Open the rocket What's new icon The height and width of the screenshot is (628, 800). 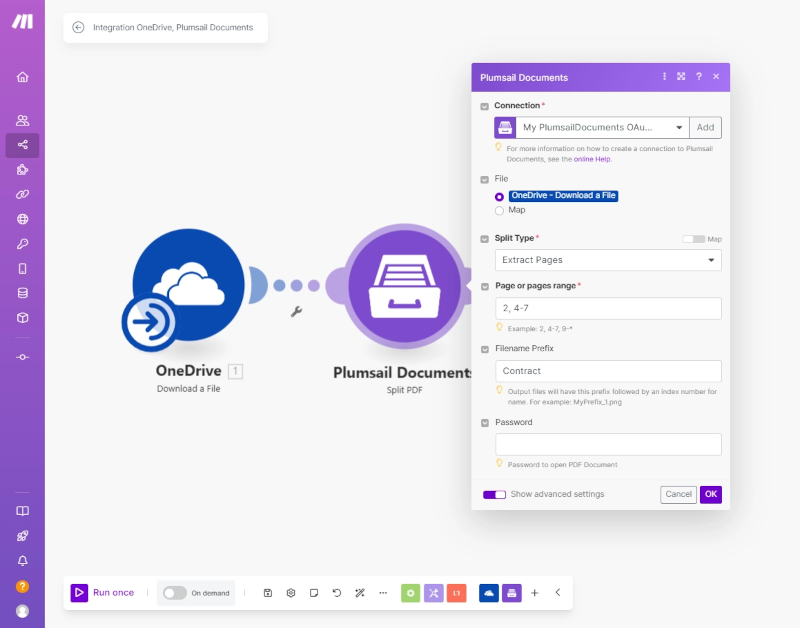(22, 536)
